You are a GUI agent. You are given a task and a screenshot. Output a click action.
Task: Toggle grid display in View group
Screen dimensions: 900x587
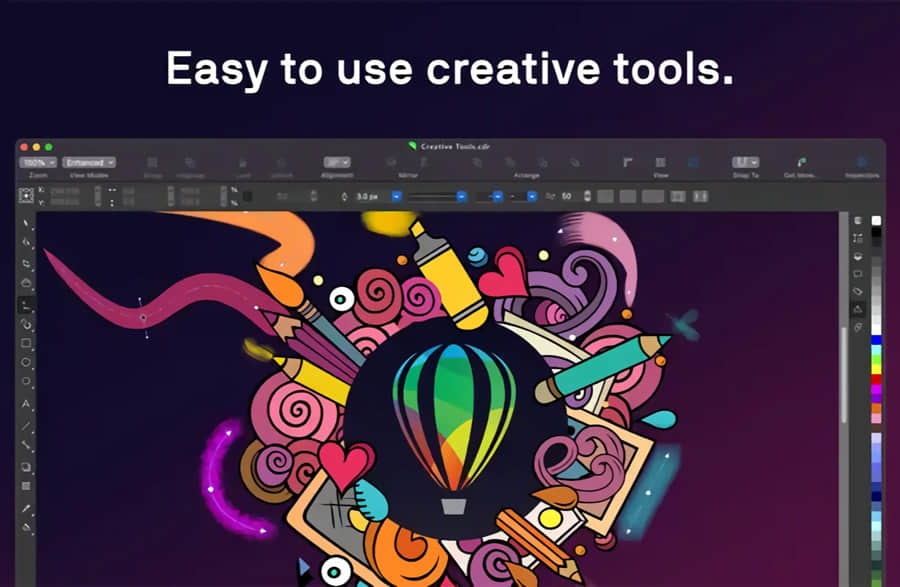(661, 162)
